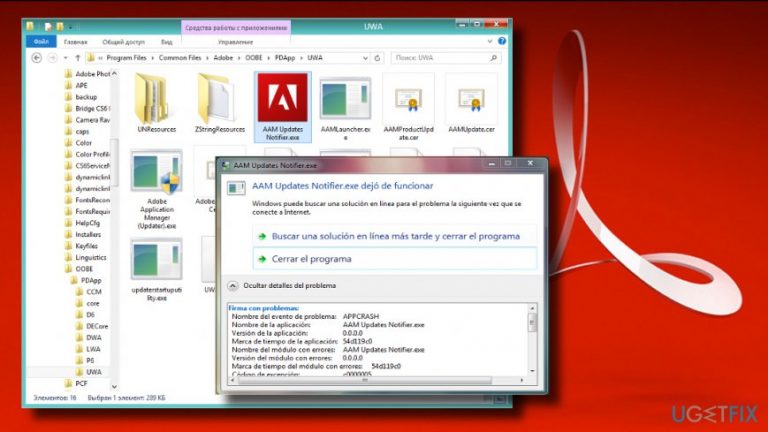The image size is (768, 432).
Task: Click the details box horizontal scrollbar
Action: 364,380
